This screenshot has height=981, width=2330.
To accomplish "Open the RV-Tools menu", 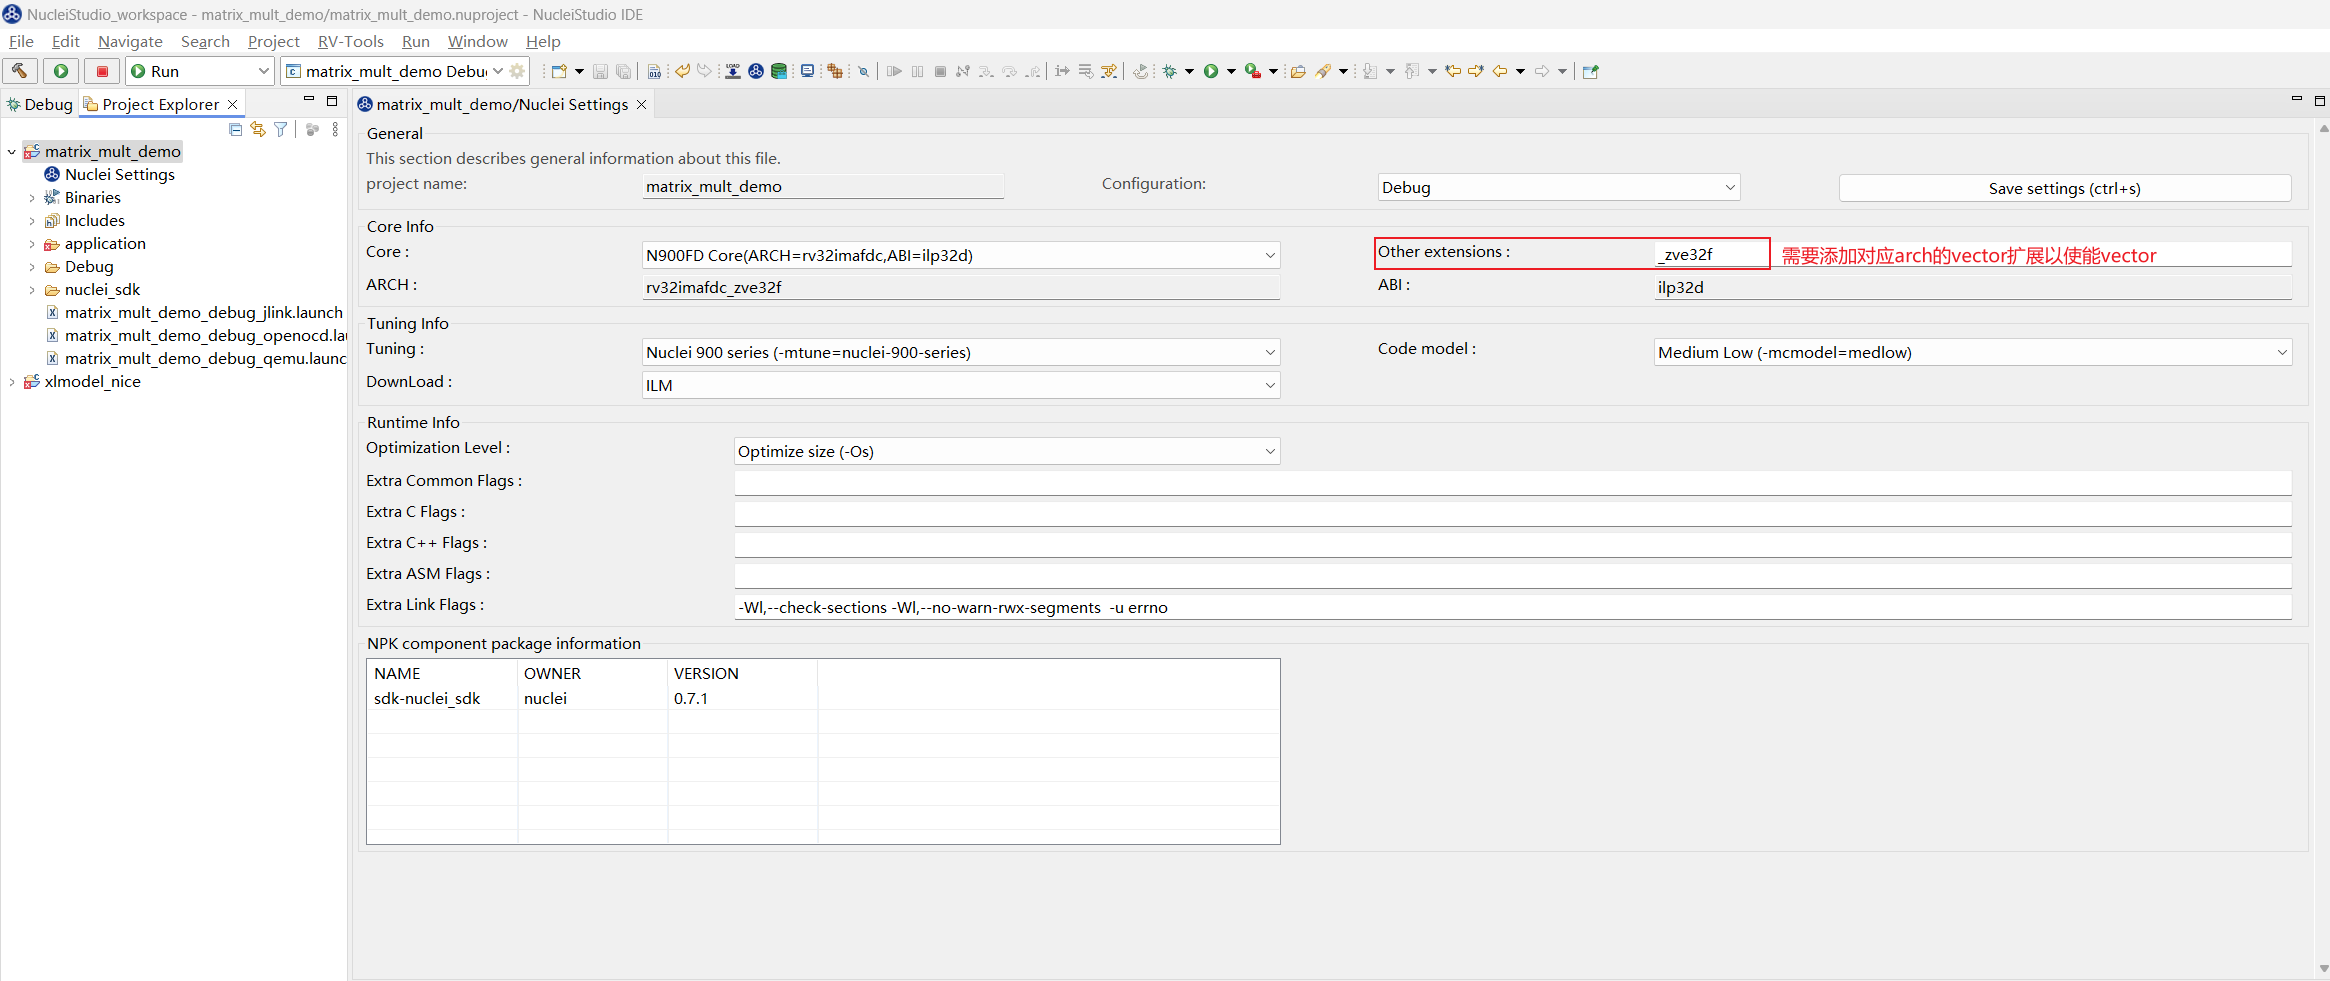I will [350, 41].
